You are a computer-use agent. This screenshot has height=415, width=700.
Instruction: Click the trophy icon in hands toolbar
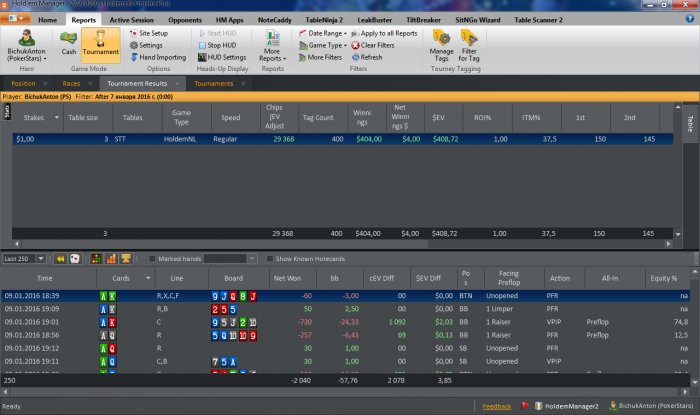tap(126, 259)
